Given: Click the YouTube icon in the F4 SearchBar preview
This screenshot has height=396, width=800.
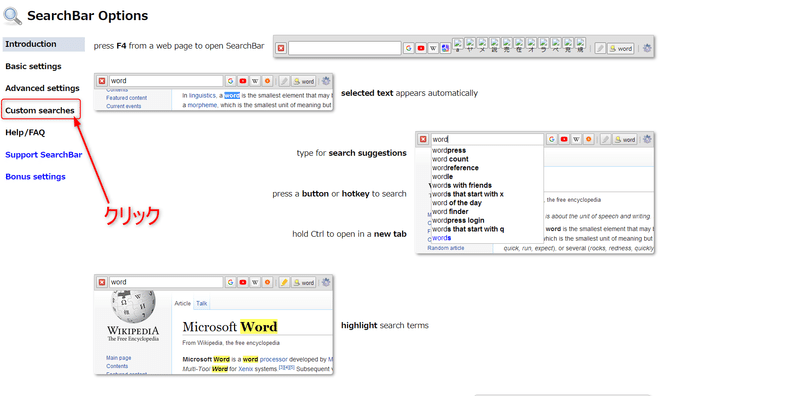Looking at the screenshot, I should [x=421, y=48].
